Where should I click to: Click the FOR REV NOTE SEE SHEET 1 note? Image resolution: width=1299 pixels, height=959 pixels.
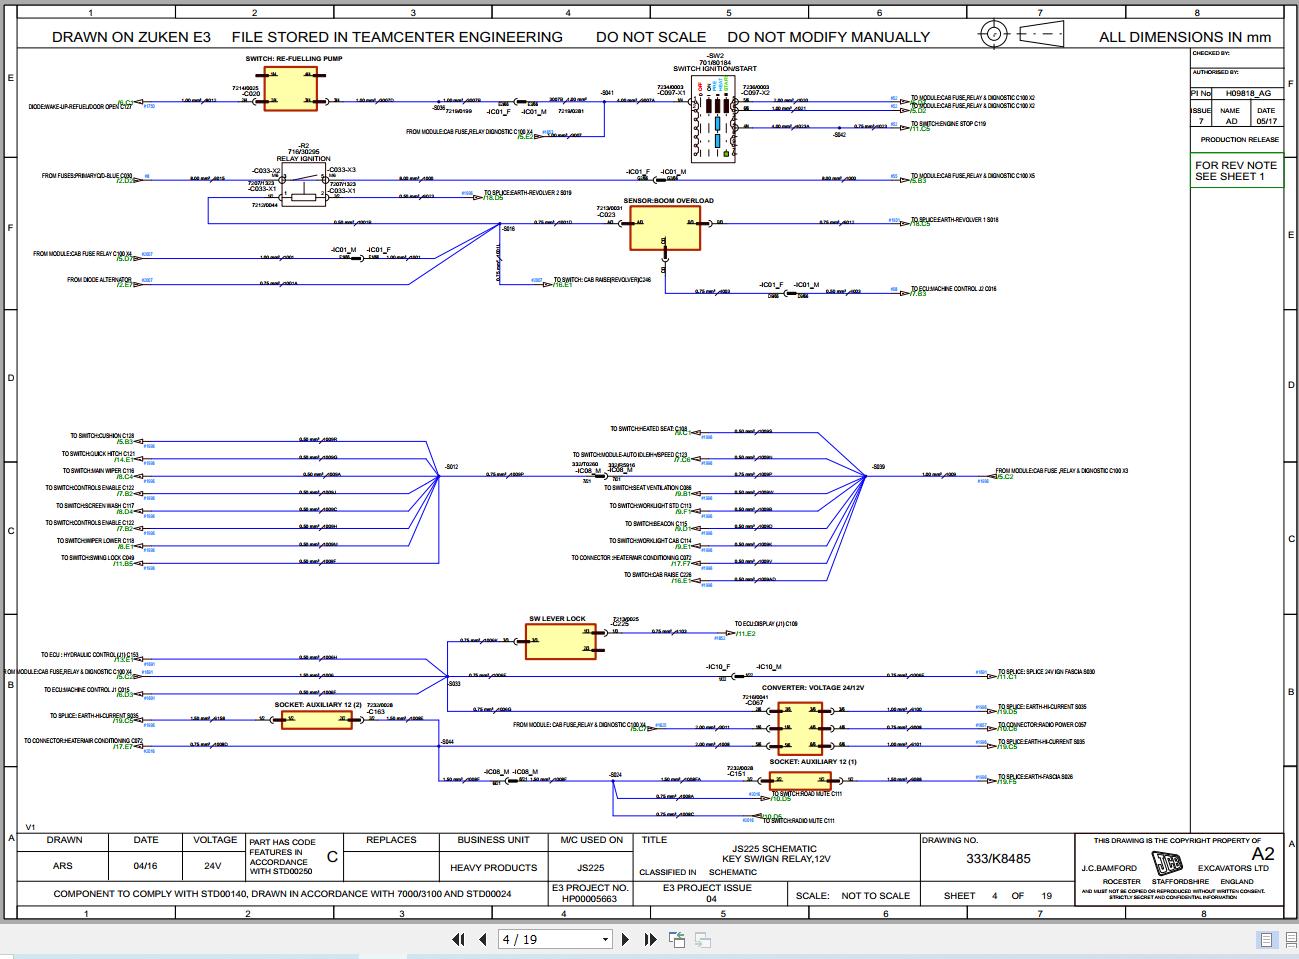pos(1237,170)
